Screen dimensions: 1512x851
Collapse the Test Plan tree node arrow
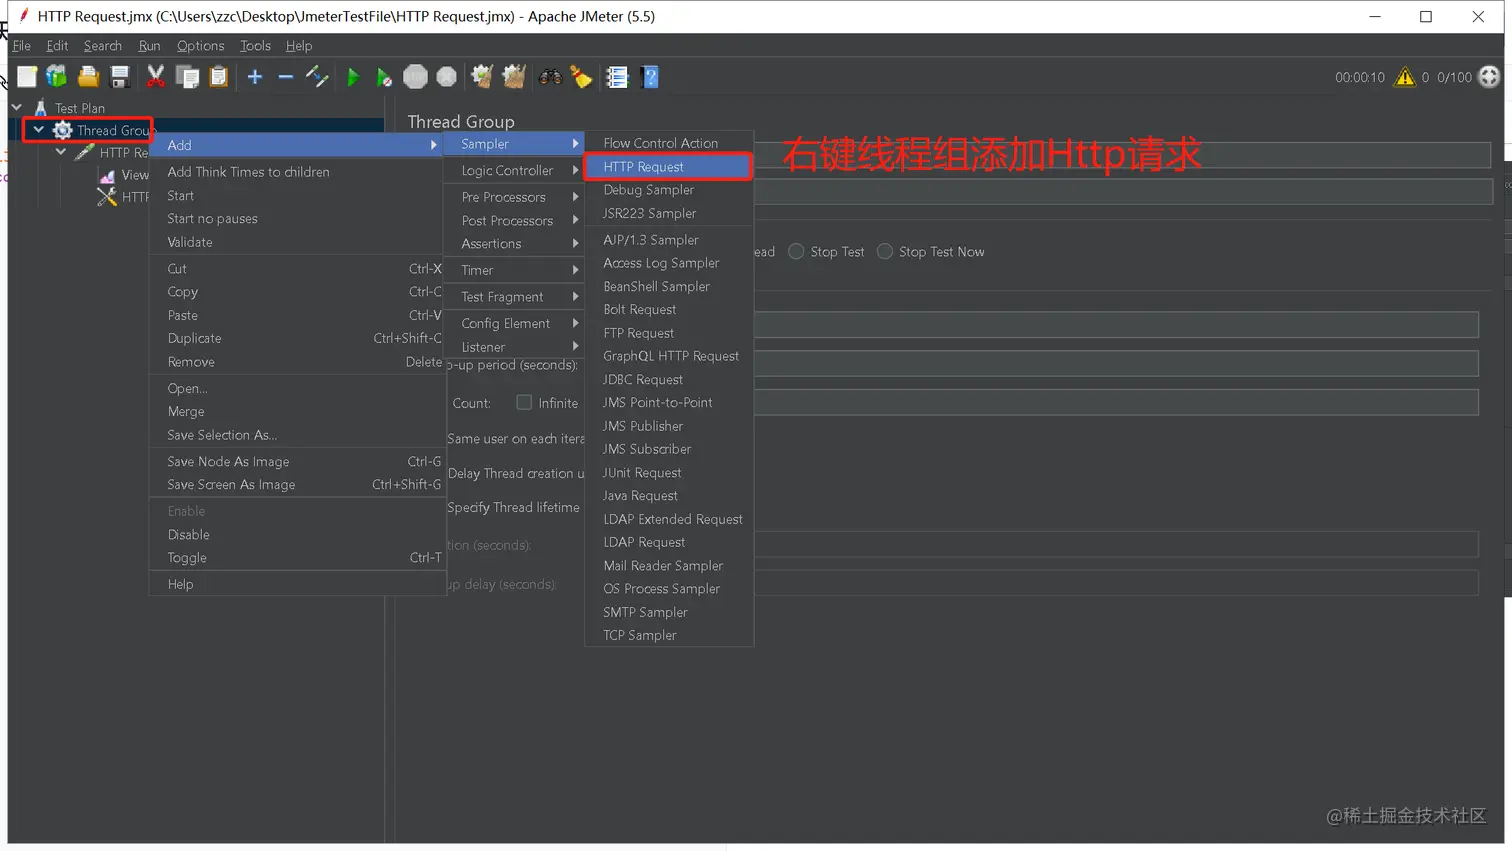tap(17, 107)
